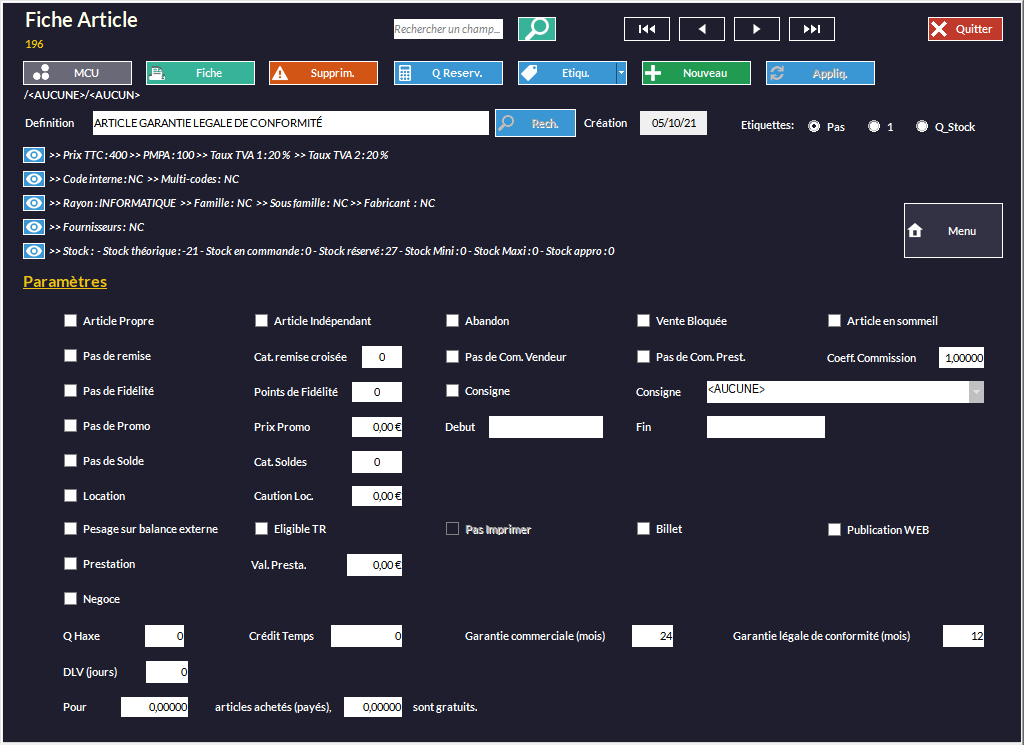
Task: Select the Q_Stock etiquettes radio button
Action: 922,127
